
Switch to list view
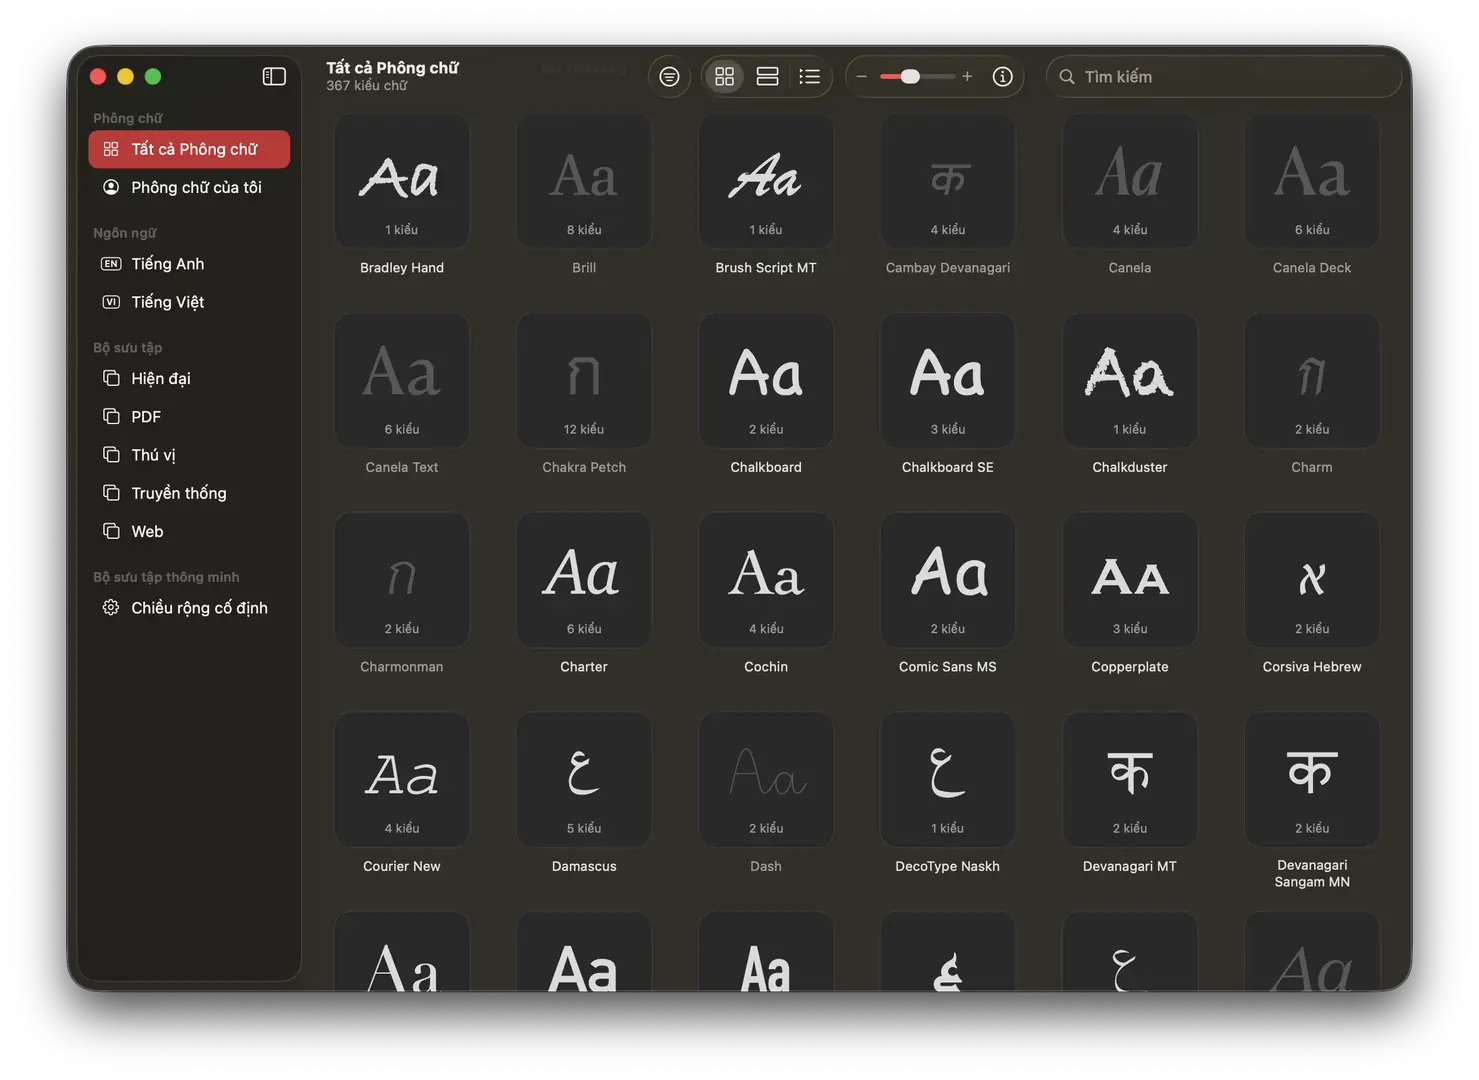tap(809, 77)
